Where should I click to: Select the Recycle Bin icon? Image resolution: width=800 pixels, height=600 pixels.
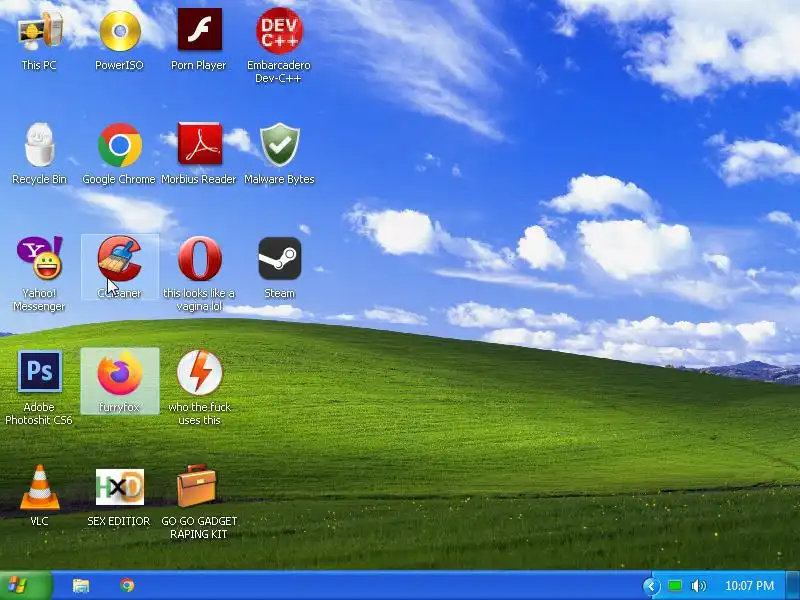point(39,145)
